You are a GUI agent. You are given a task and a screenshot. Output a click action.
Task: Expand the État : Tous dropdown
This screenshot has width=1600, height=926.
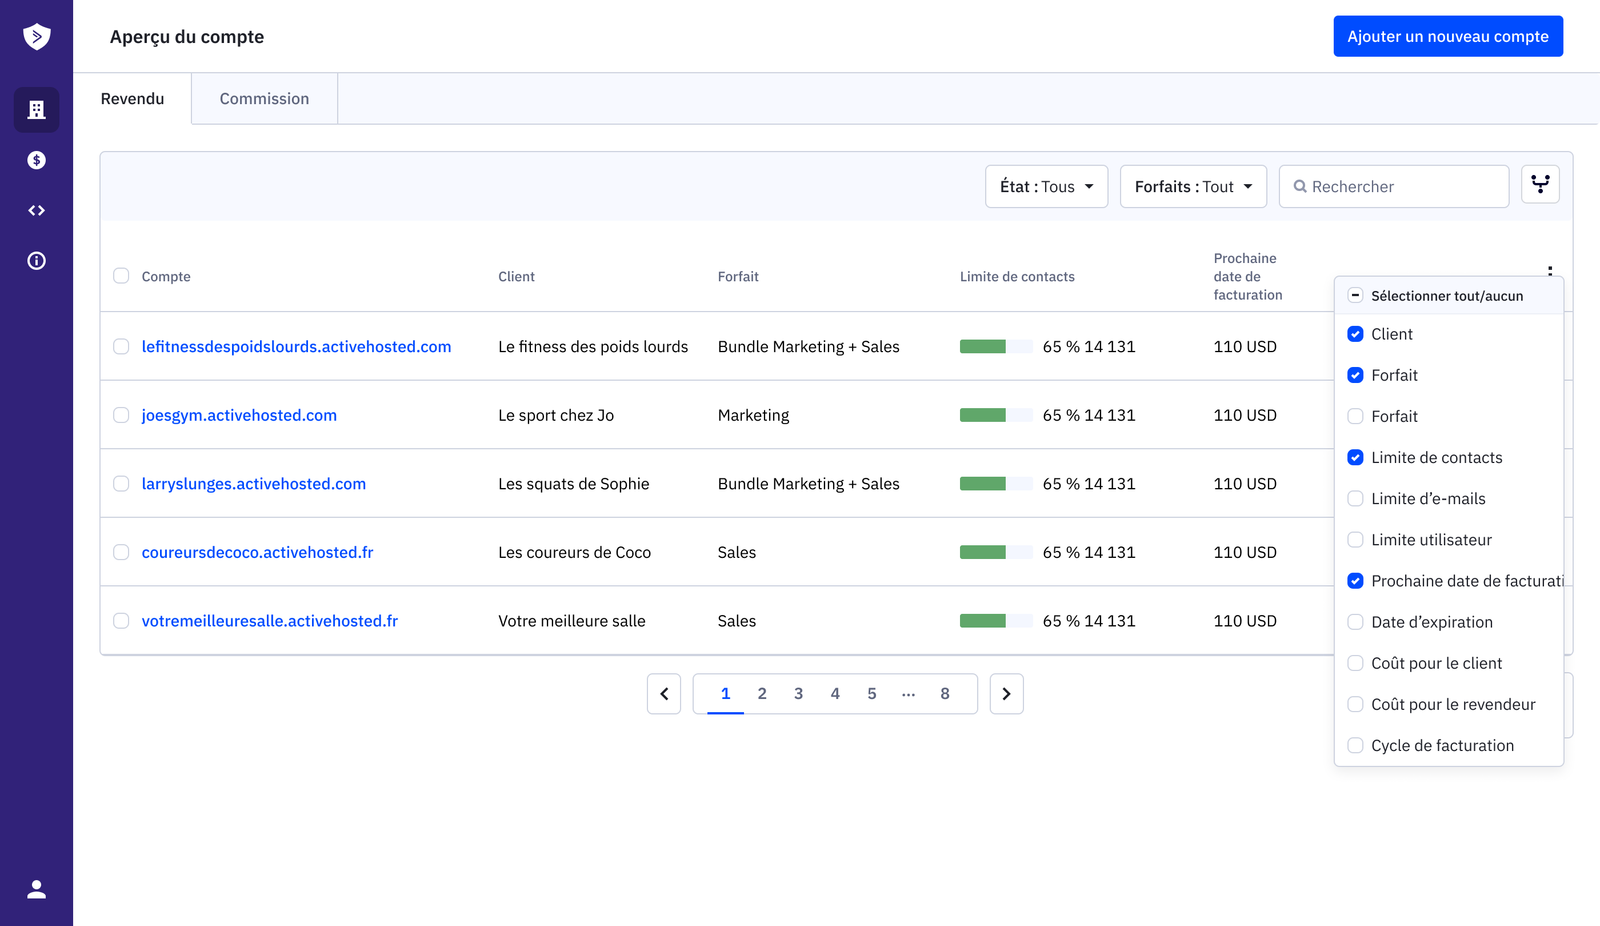click(x=1046, y=187)
